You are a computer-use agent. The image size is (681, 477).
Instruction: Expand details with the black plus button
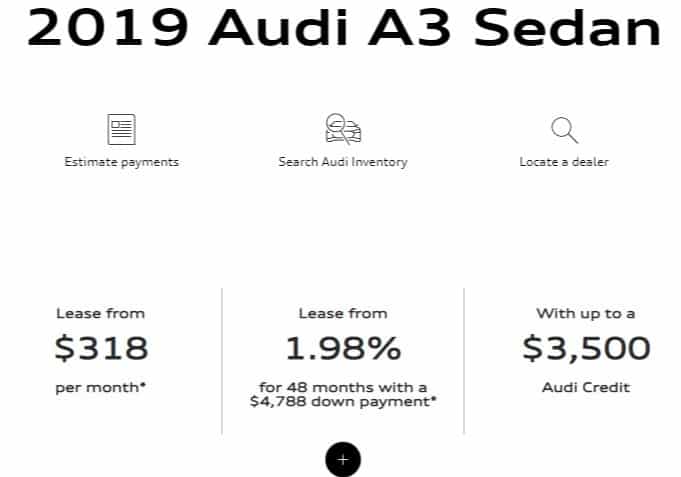(x=342, y=459)
